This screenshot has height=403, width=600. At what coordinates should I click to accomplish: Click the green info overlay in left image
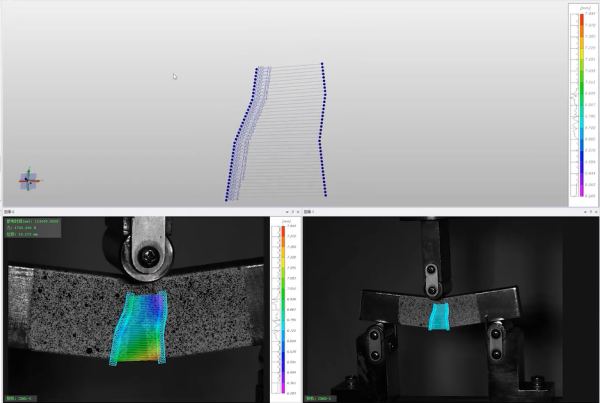[32, 228]
